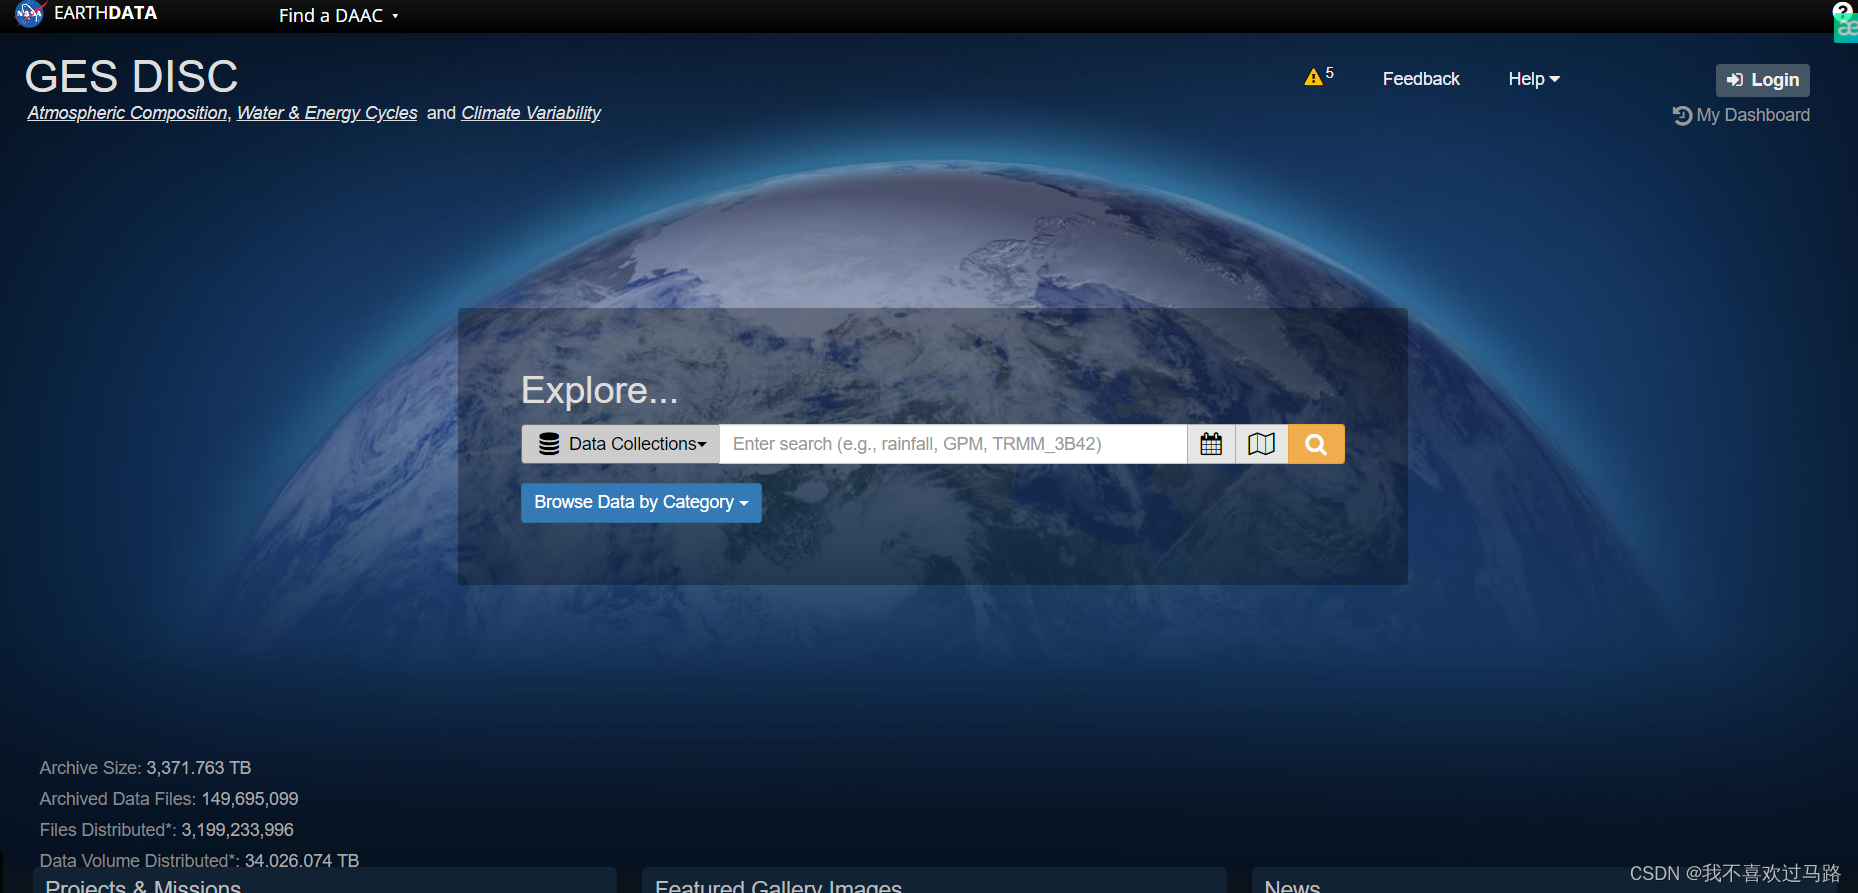Open the EARTHDATA home link
The height and width of the screenshot is (893, 1858).
(x=105, y=13)
